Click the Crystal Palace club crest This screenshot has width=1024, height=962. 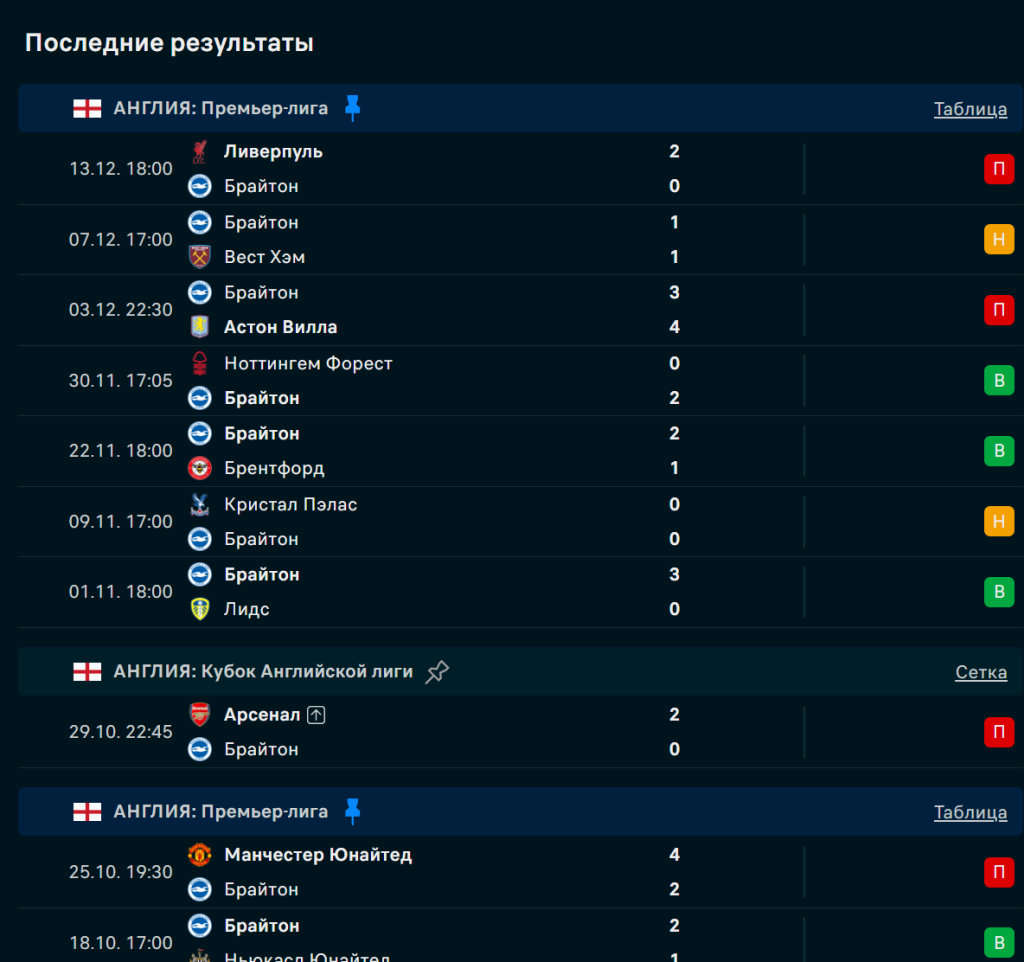200,504
